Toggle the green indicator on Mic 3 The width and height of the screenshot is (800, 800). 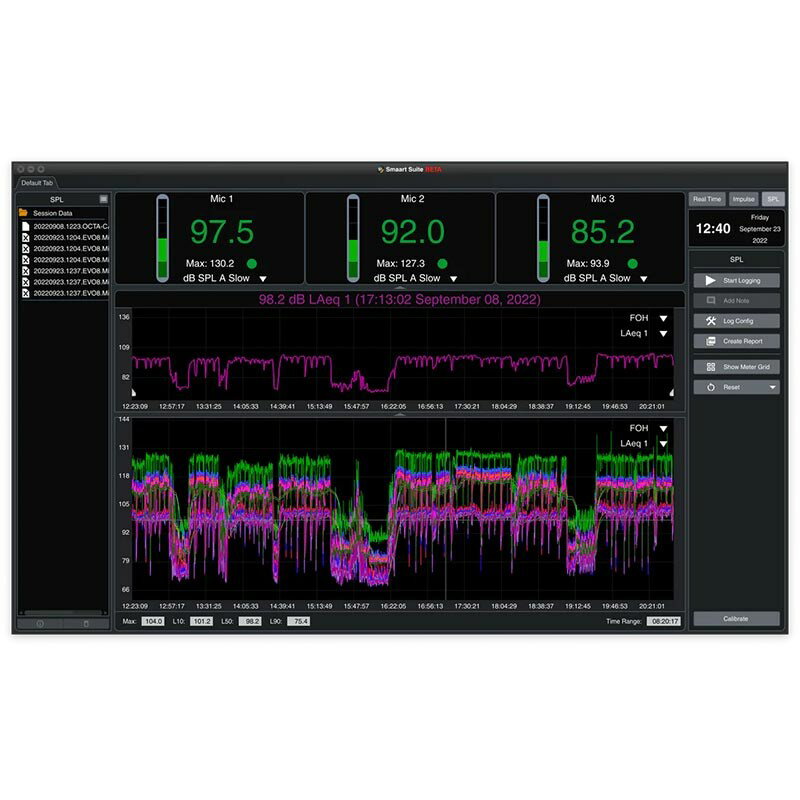pyautogui.click(x=632, y=264)
